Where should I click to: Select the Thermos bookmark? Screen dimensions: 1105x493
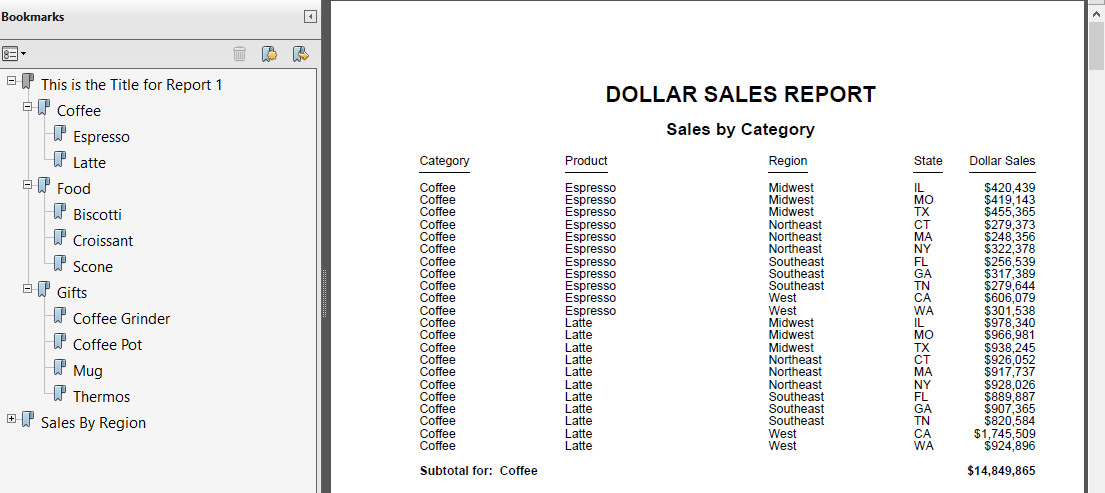pyautogui.click(x=101, y=397)
